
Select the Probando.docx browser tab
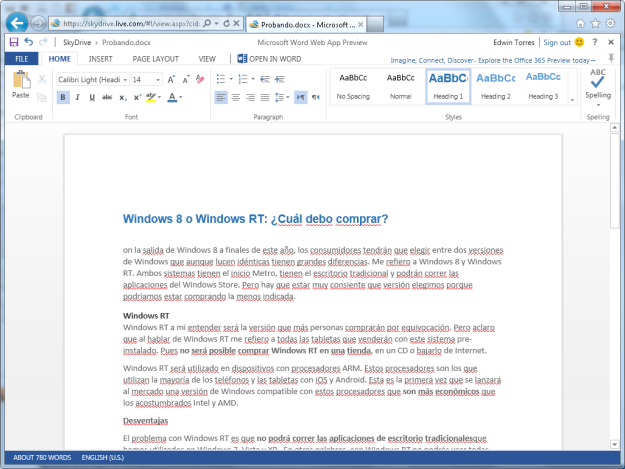point(306,25)
